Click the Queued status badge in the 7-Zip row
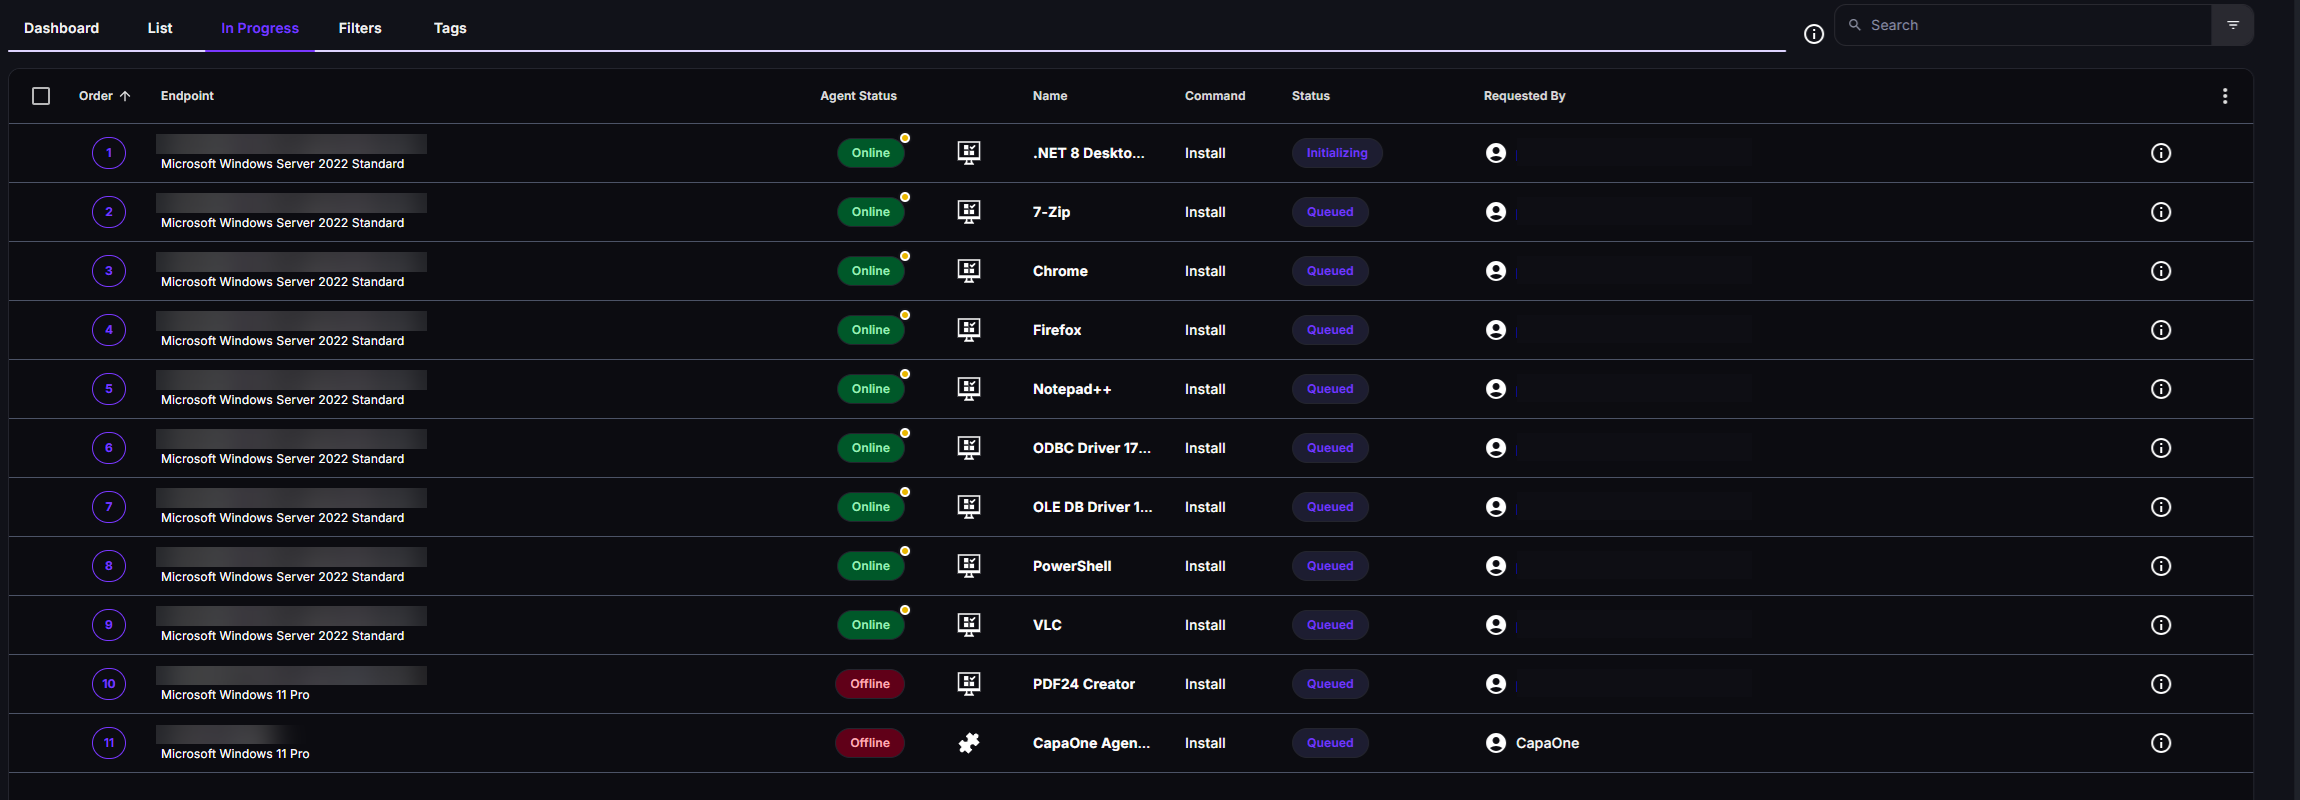 (1330, 212)
